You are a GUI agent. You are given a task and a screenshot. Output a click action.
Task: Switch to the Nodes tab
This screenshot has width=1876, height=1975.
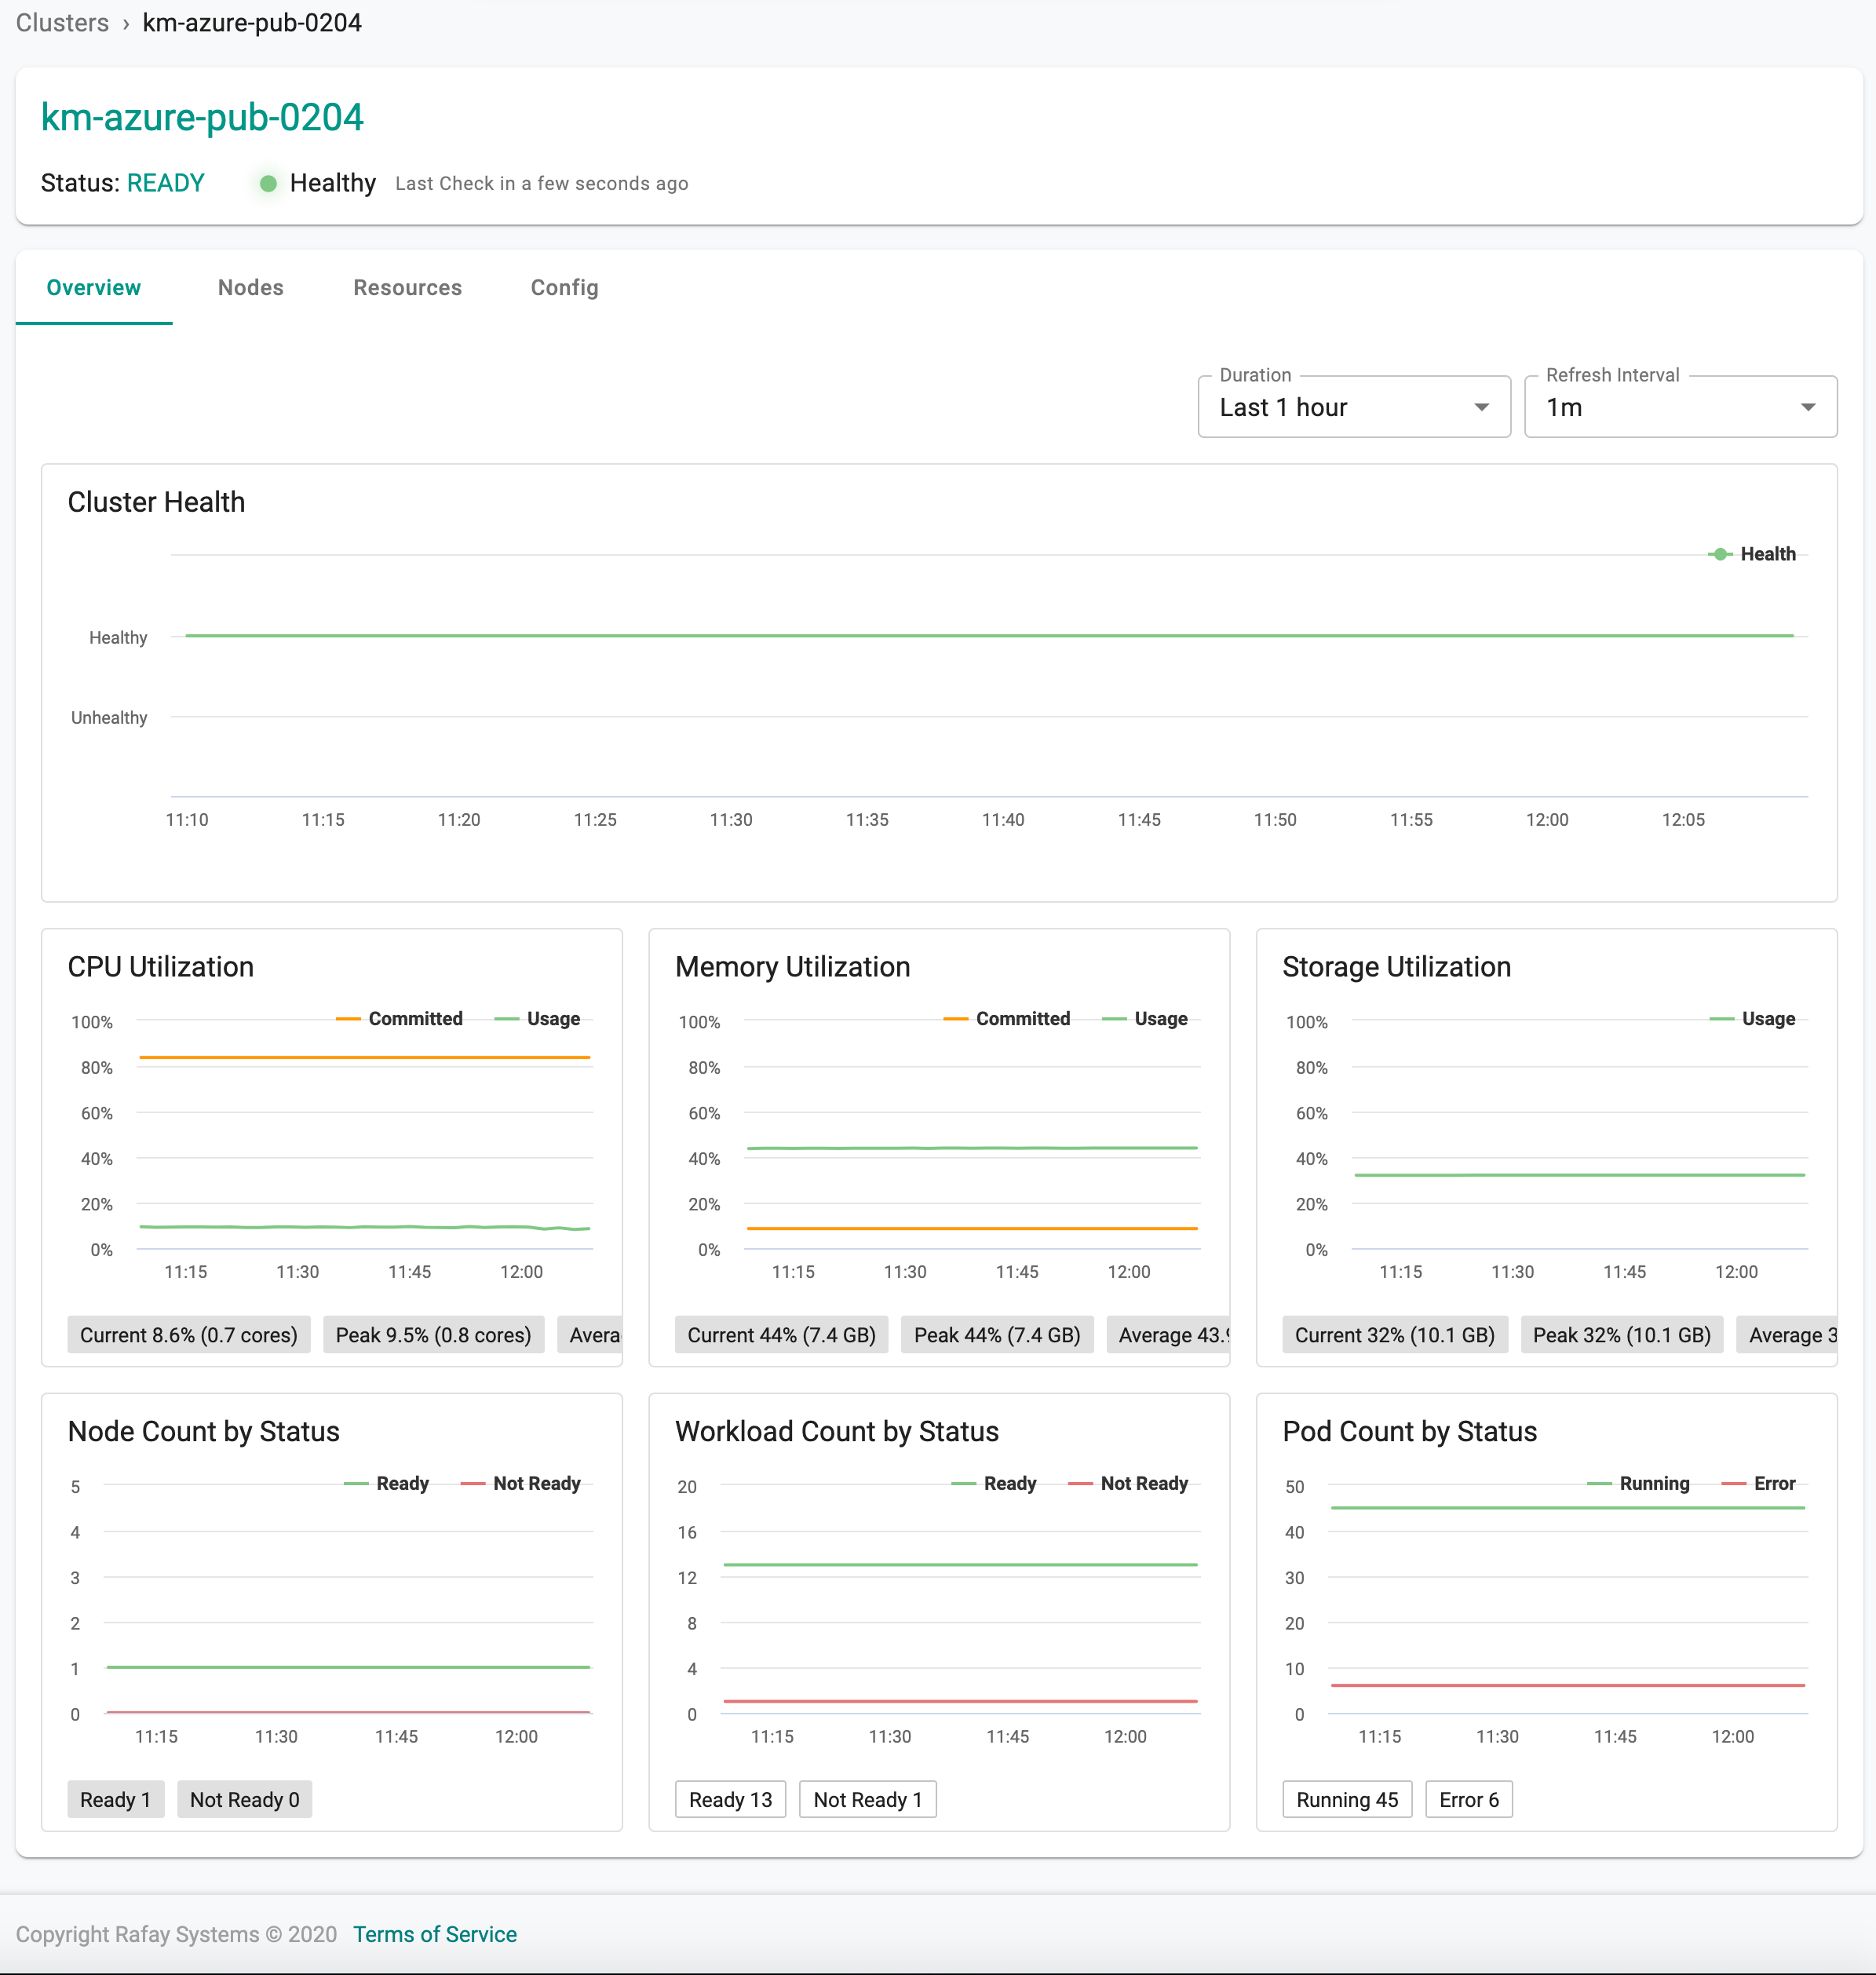click(251, 288)
